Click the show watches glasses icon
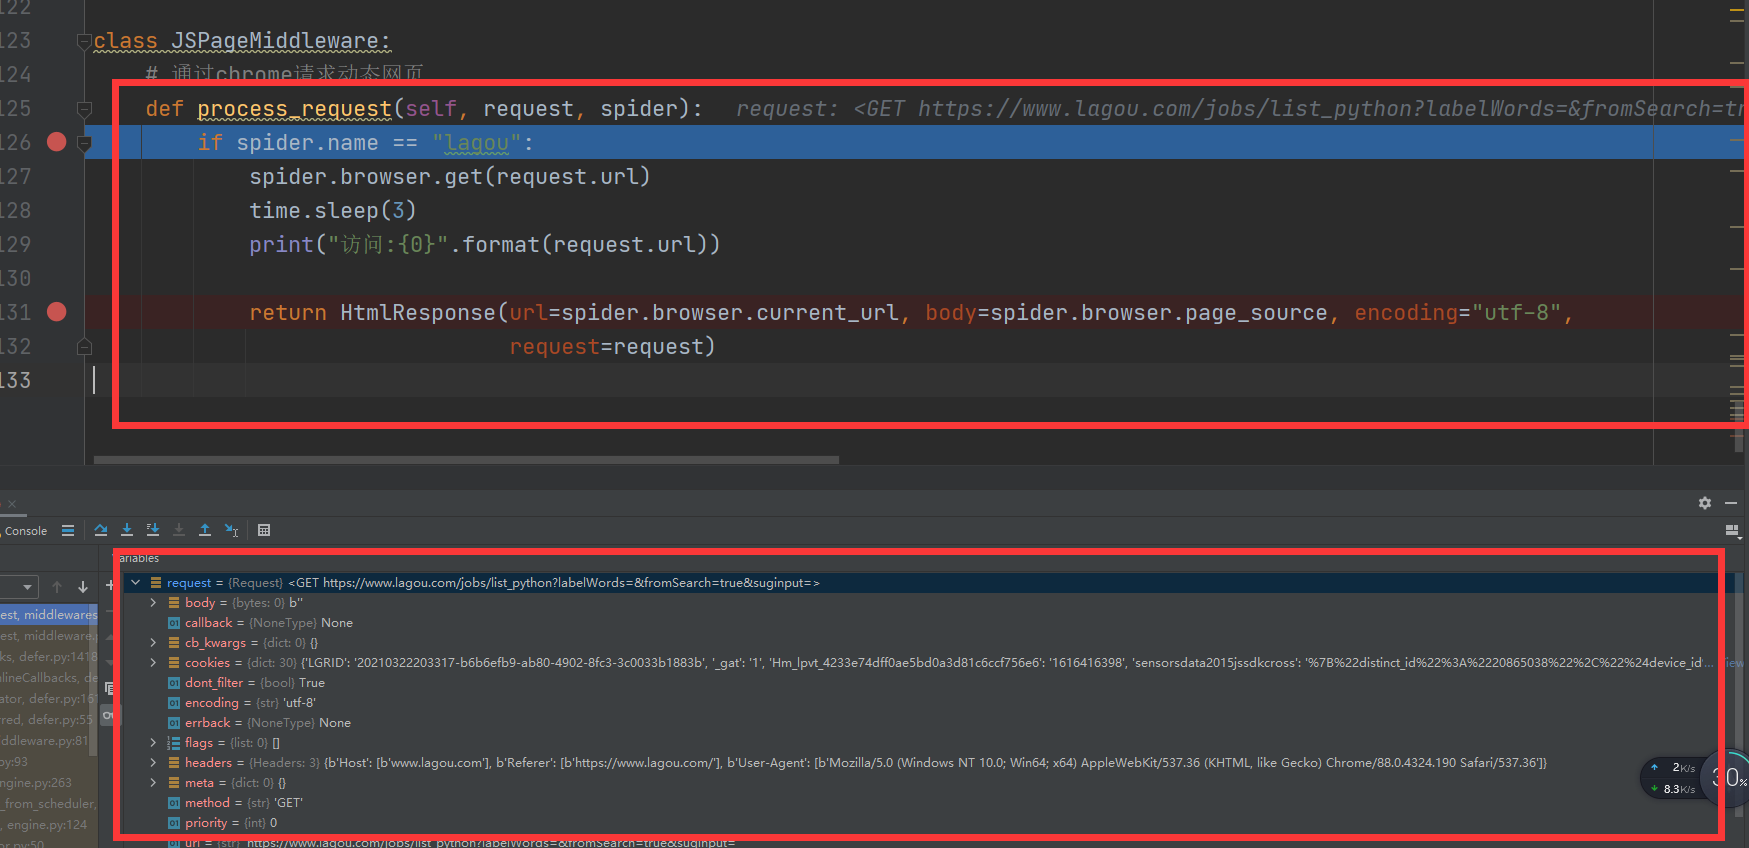 108,715
